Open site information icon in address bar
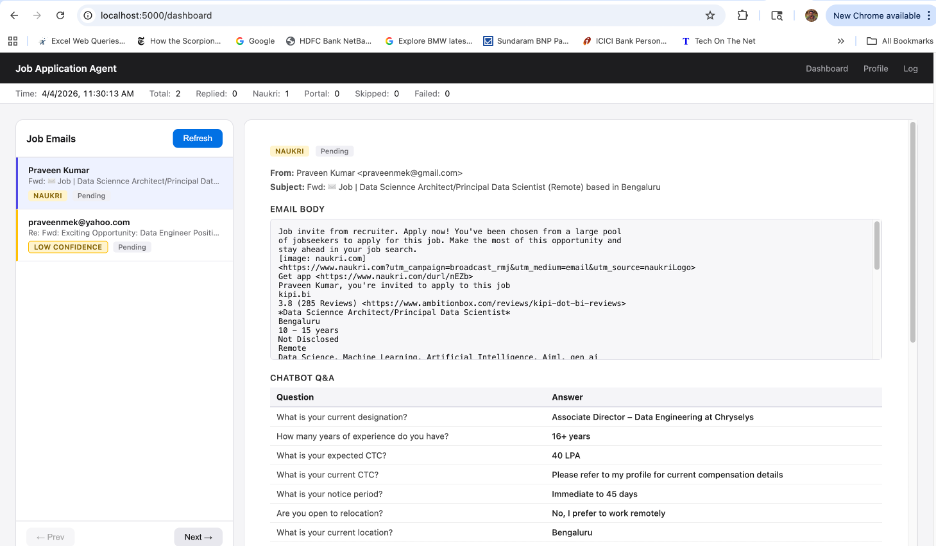936x546 pixels. pyautogui.click(x=88, y=16)
